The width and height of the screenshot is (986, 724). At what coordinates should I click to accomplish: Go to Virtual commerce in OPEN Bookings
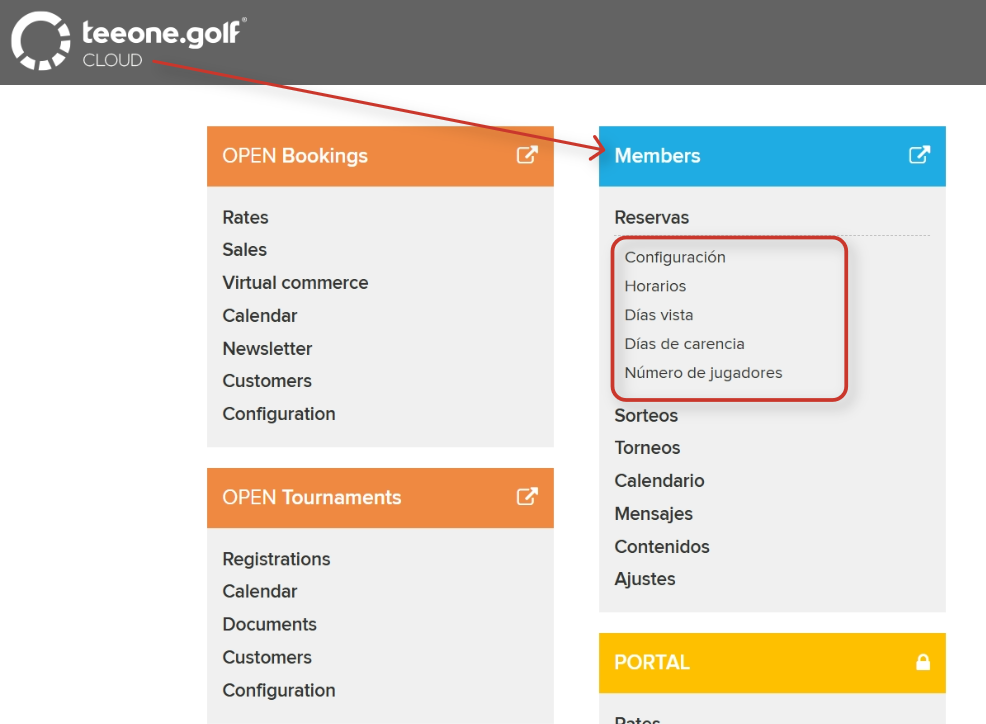click(295, 283)
